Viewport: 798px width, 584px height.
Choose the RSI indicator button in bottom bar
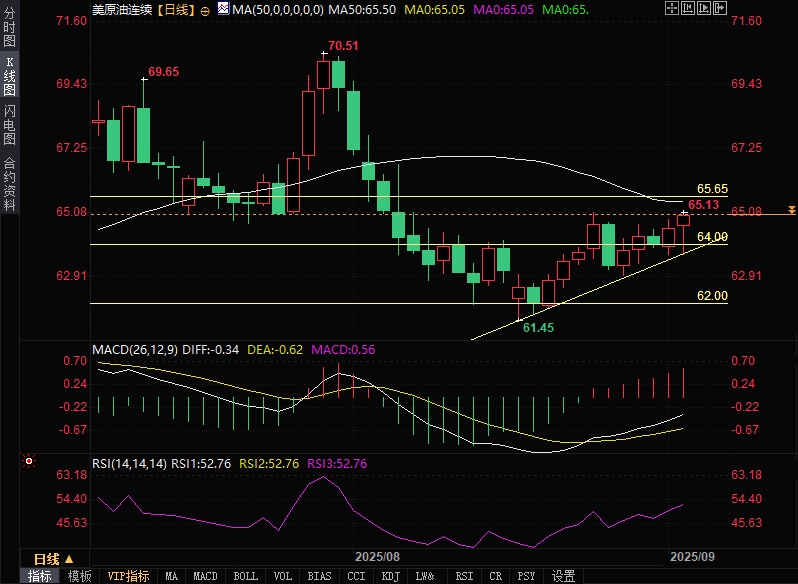coord(464,576)
